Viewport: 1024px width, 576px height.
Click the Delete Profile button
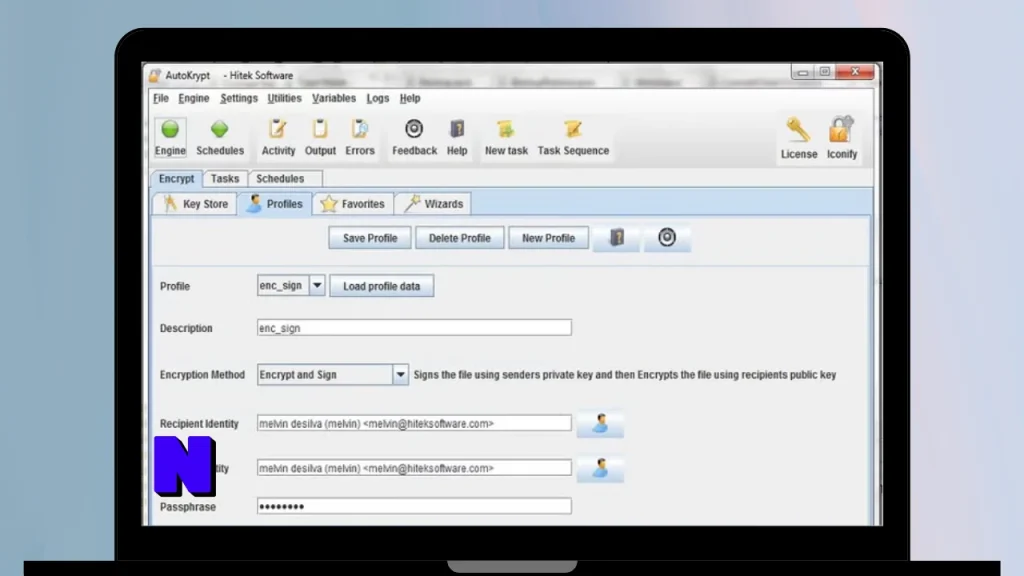coord(459,238)
